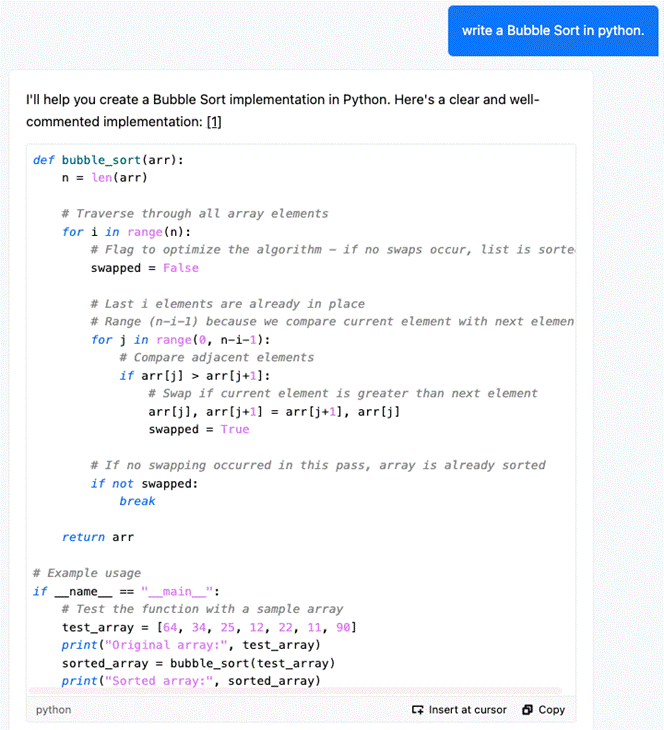The image size is (664, 730).
Task: Click the Insert at cursor icon
Action: click(x=417, y=710)
